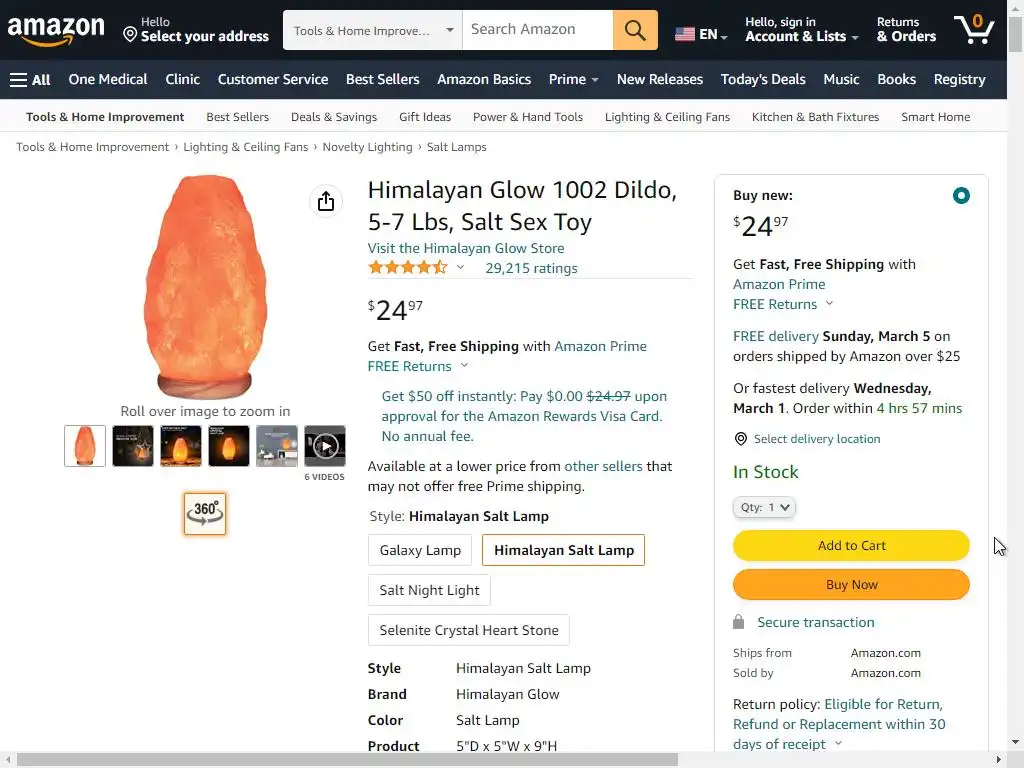The width and height of the screenshot is (1024, 768).
Task: Open the 360 degree view icon
Action: [x=205, y=513]
